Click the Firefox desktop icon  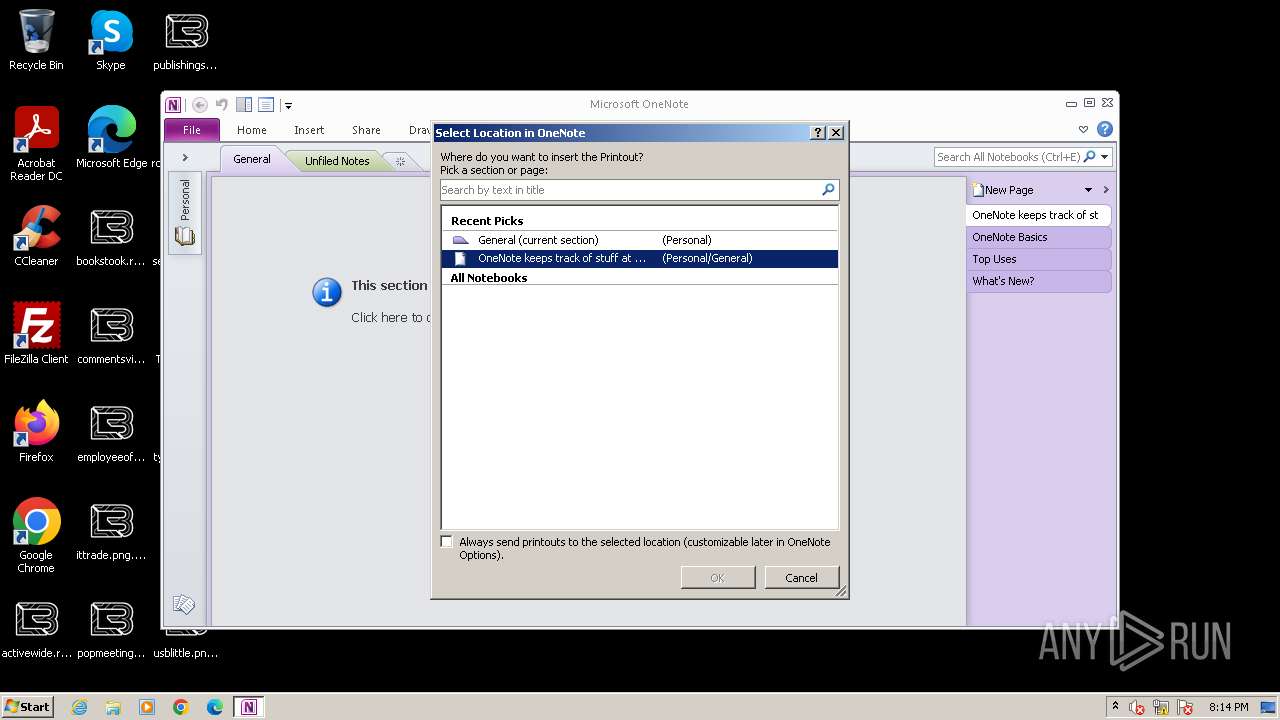(x=36, y=433)
